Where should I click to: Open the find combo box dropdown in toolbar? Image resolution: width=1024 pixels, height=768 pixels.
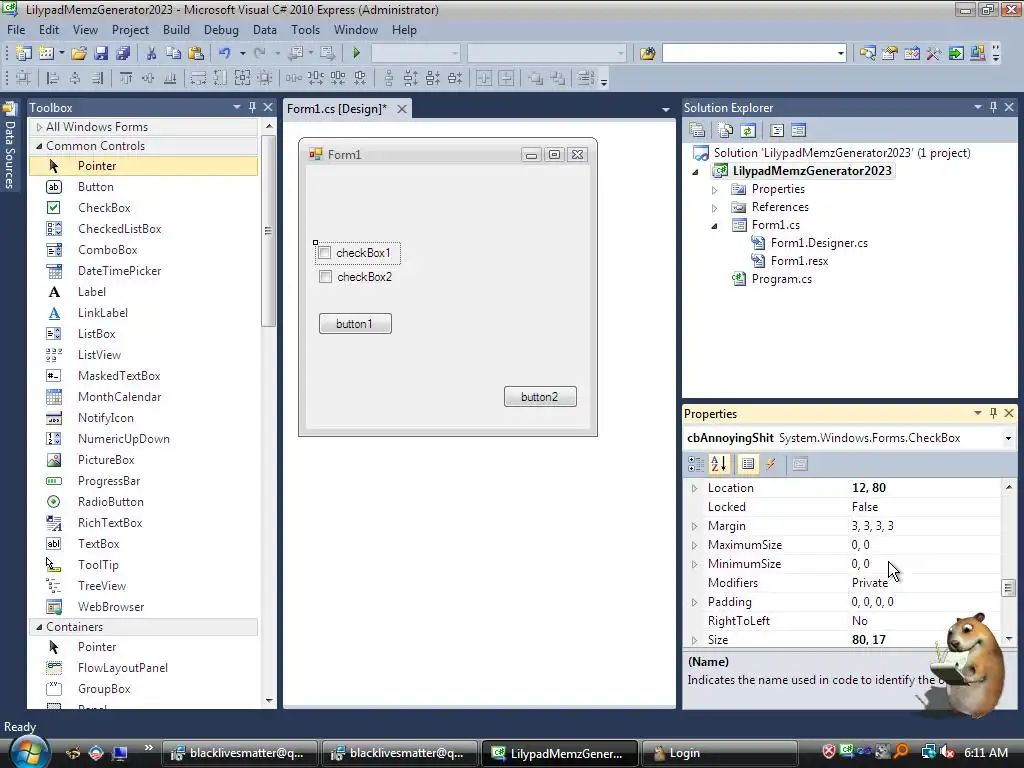(840, 53)
